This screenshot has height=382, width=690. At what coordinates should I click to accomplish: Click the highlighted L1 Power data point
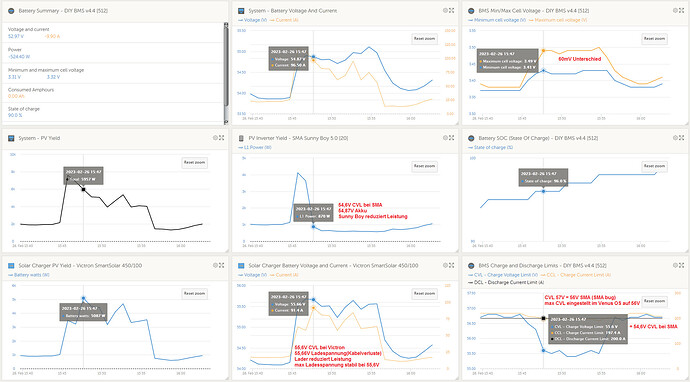(x=313, y=227)
